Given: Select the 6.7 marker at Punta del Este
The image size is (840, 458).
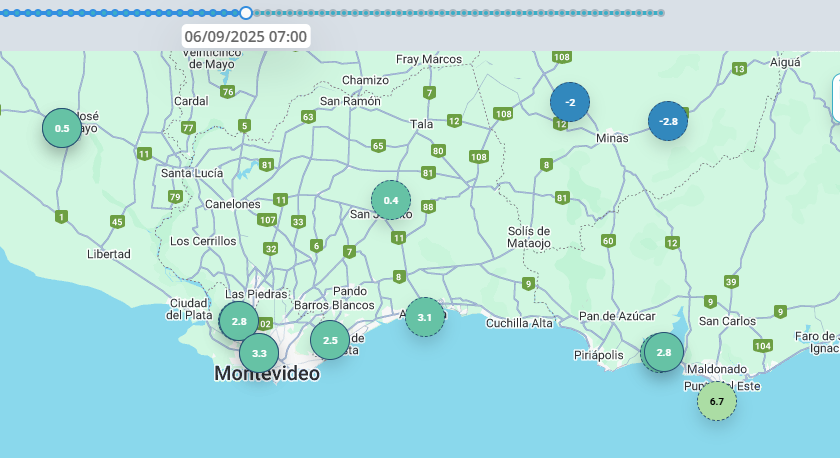Looking at the screenshot, I should (716, 401).
